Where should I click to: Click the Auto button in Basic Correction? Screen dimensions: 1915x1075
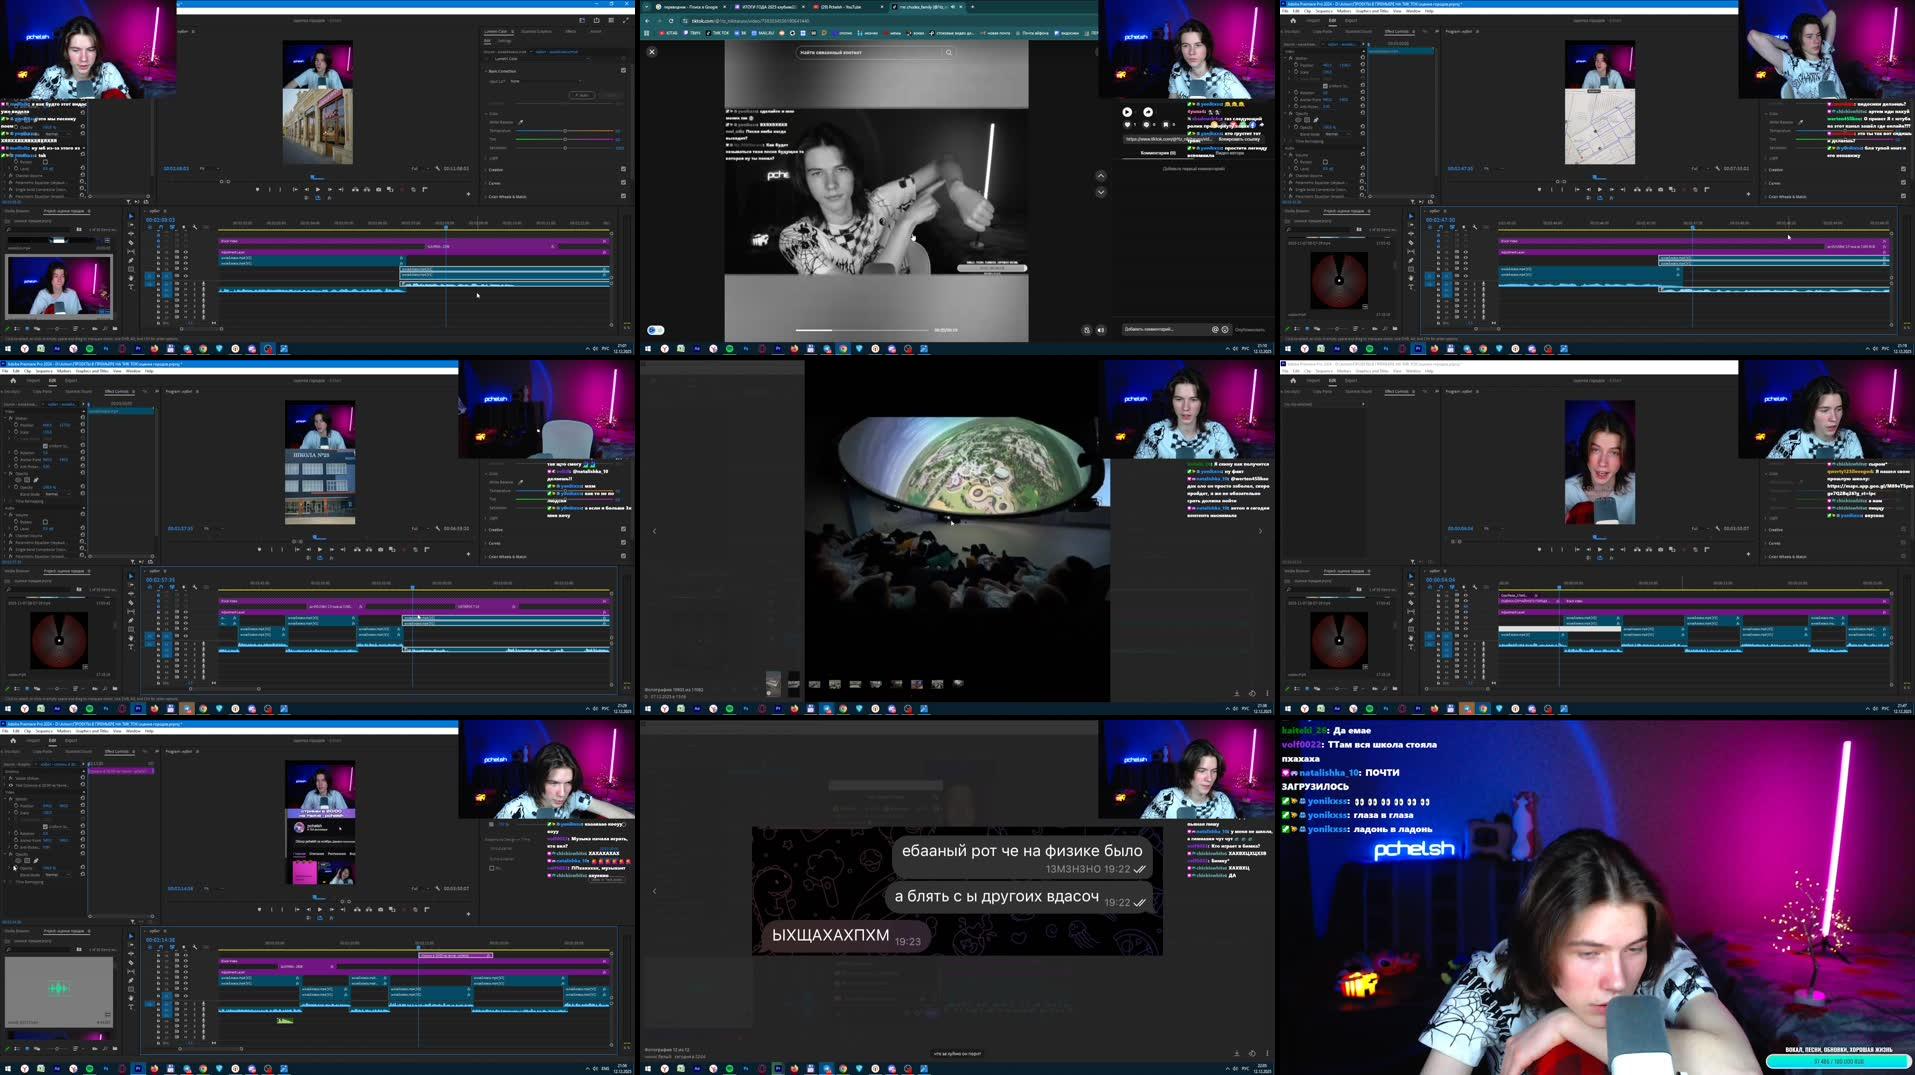(x=582, y=95)
